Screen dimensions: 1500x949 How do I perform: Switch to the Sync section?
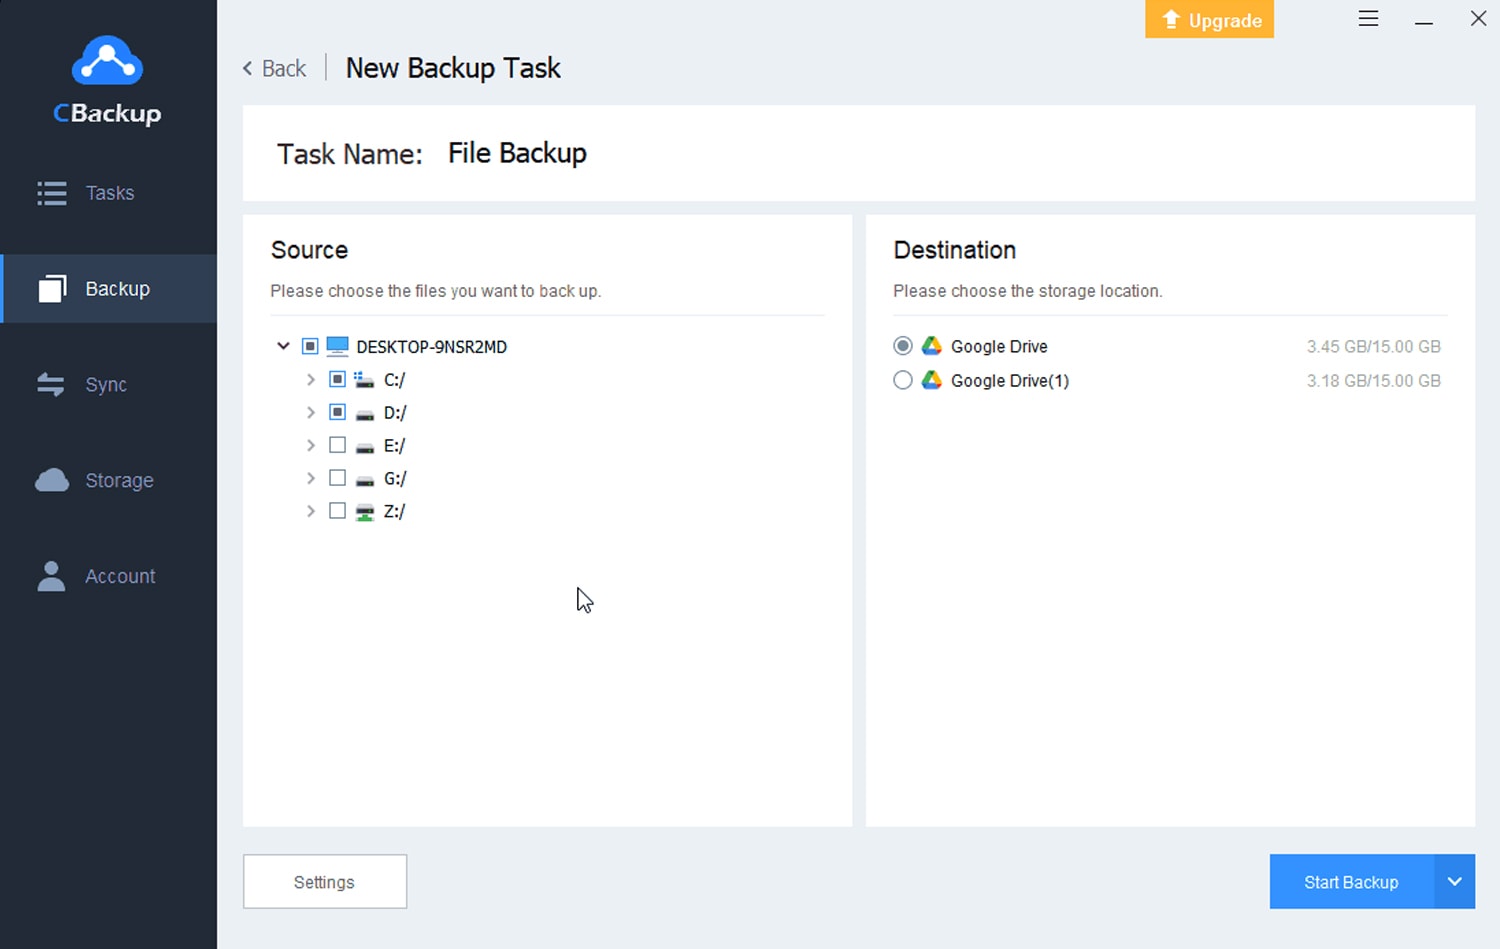[x=105, y=384]
